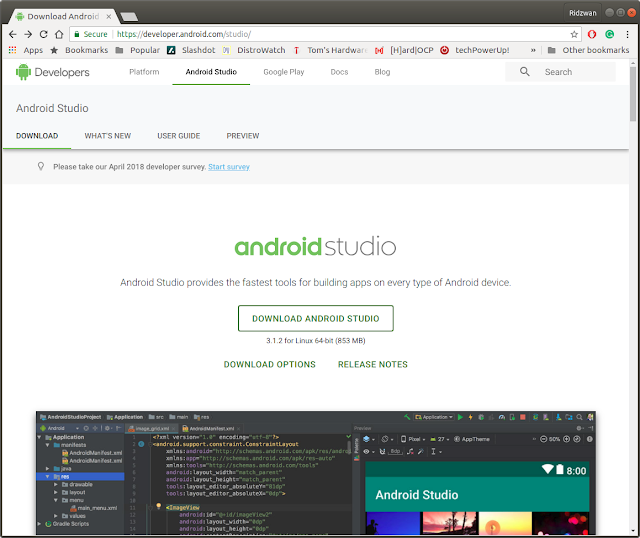Viewport: 640px width, 538px height.
Task: Open a new tab with the tab button
Action: (129, 17)
